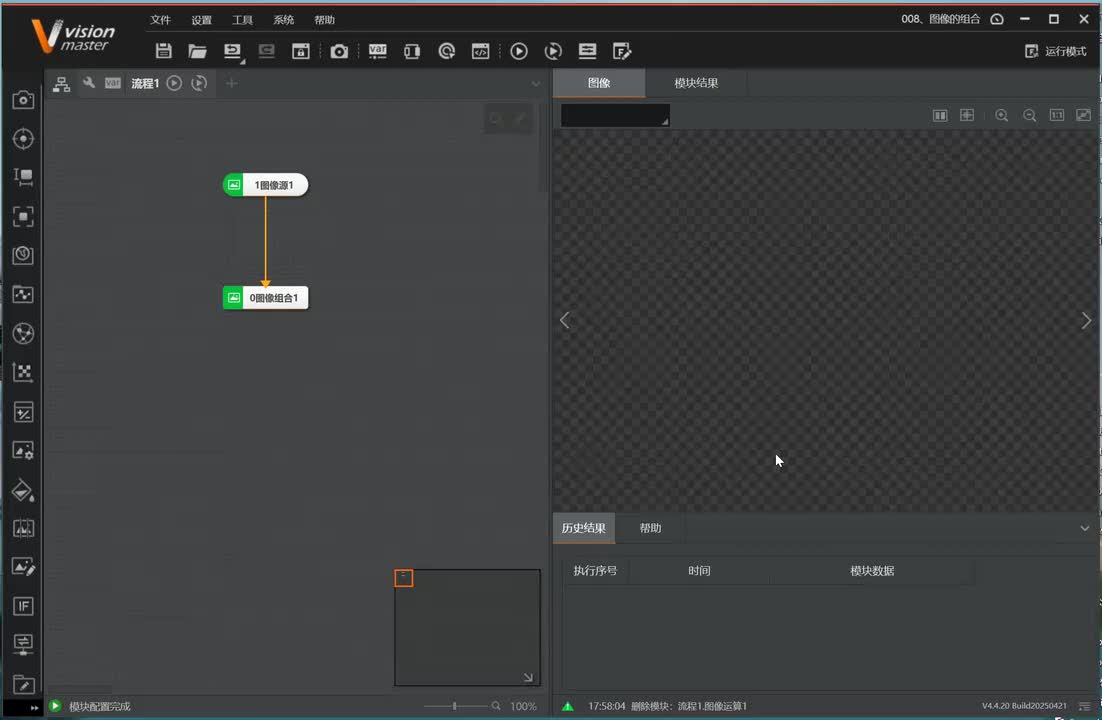Open the image source dropdown box

615,115
